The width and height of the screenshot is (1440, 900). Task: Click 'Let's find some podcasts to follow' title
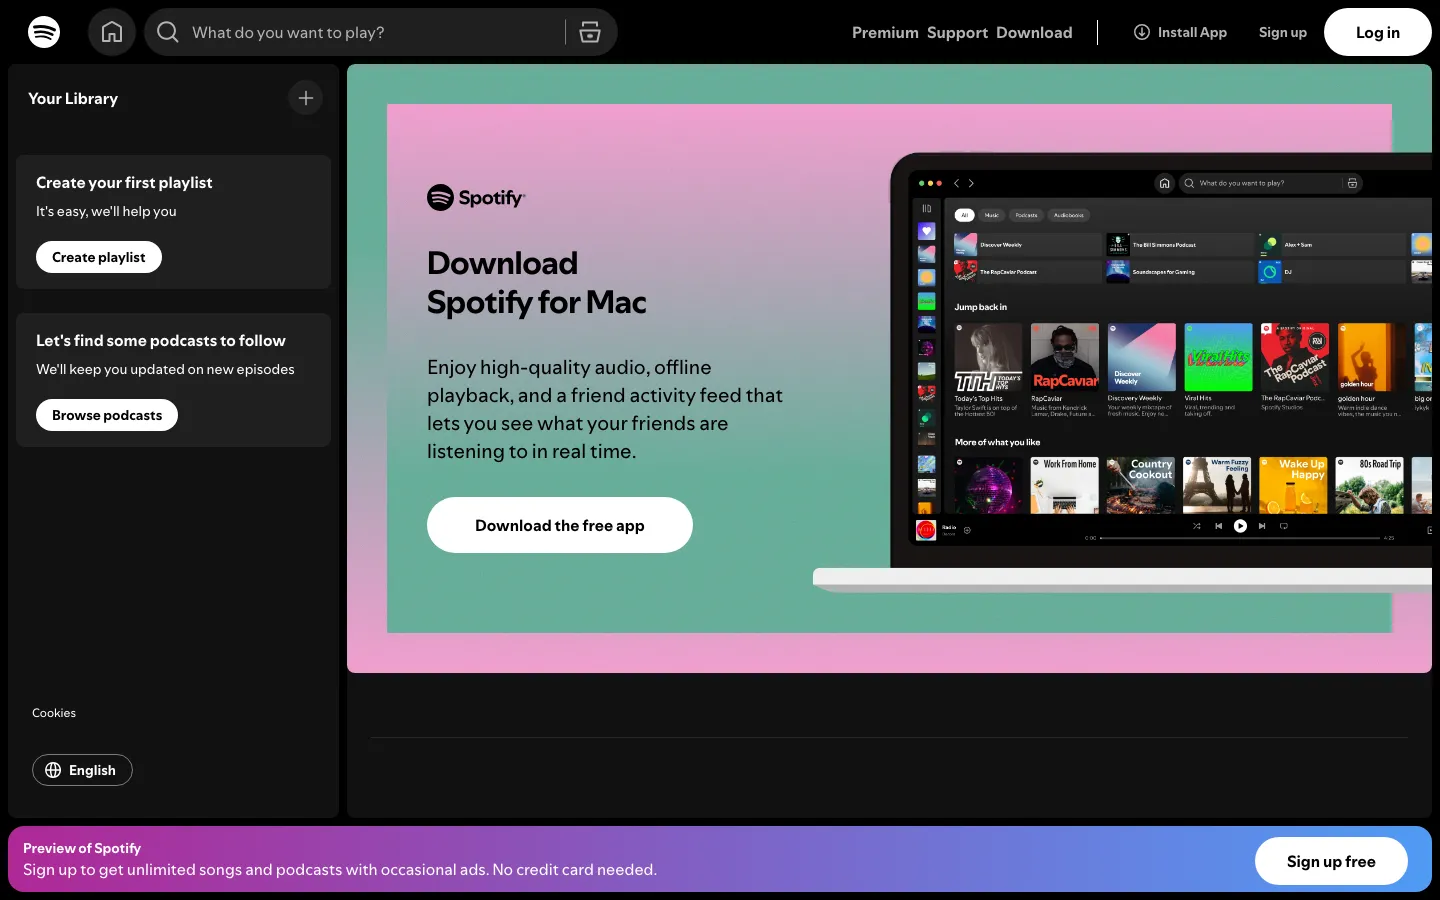pos(161,340)
